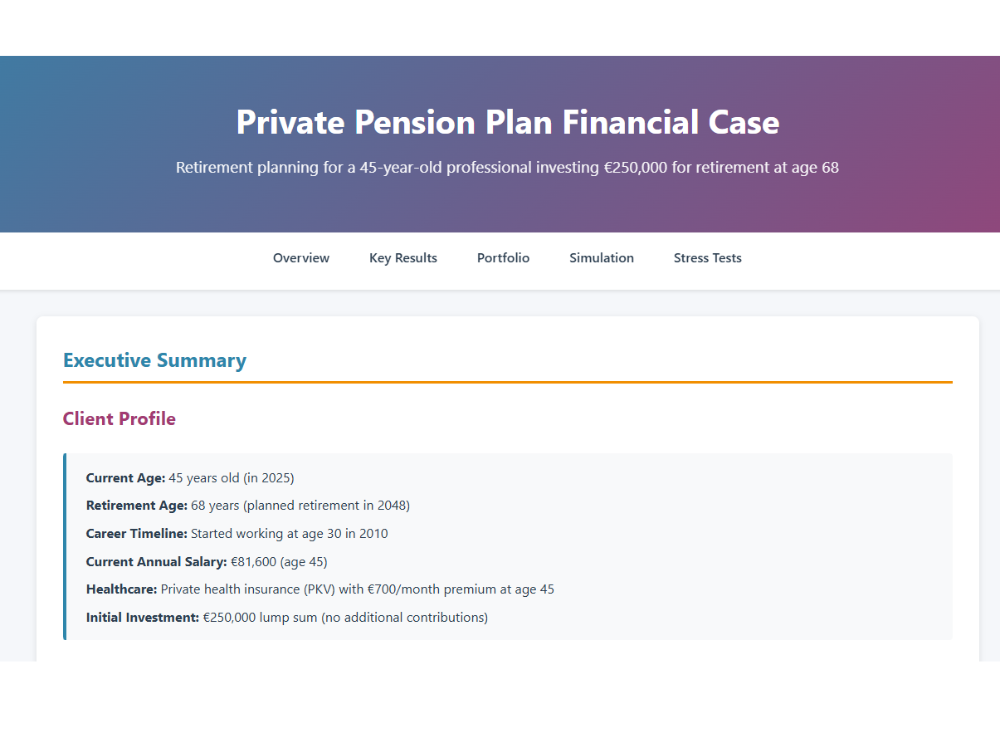Click the page title Private Pension Plan Financial Case

click(507, 122)
